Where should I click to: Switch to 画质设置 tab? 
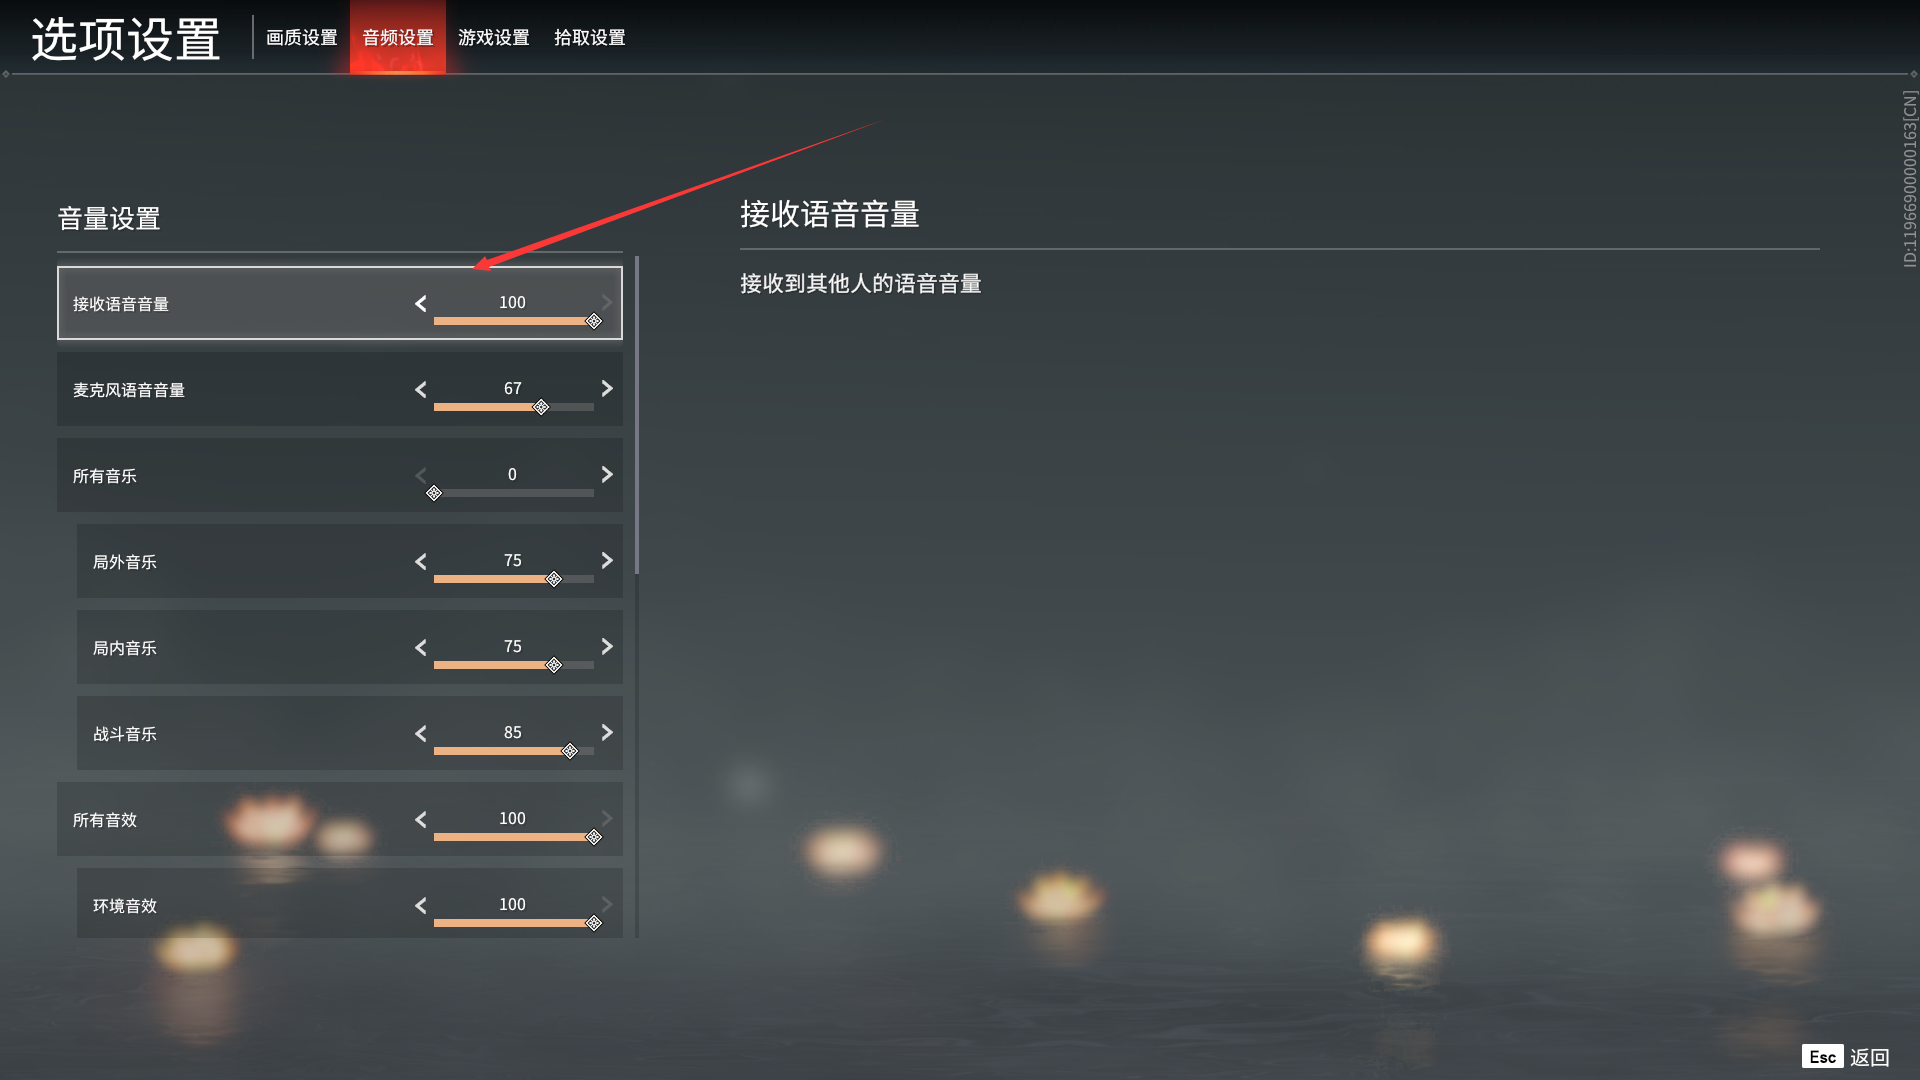click(302, 37)
